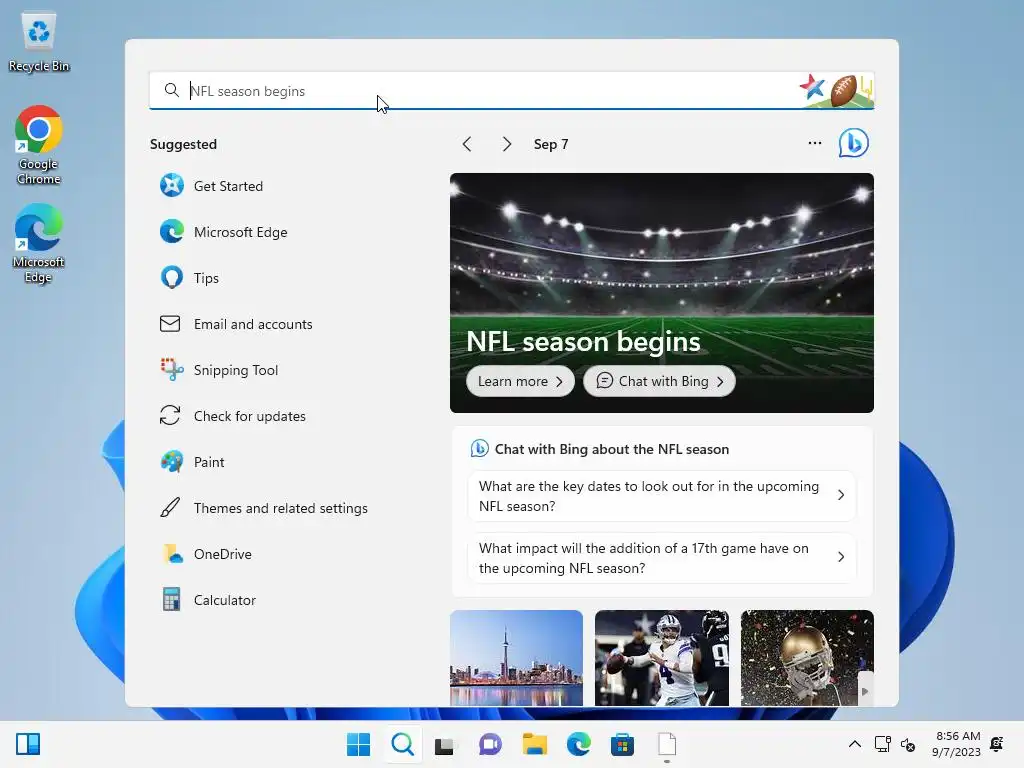Go to the previous day's highlight
The image size is (1024, 768).
pos(467,144)
